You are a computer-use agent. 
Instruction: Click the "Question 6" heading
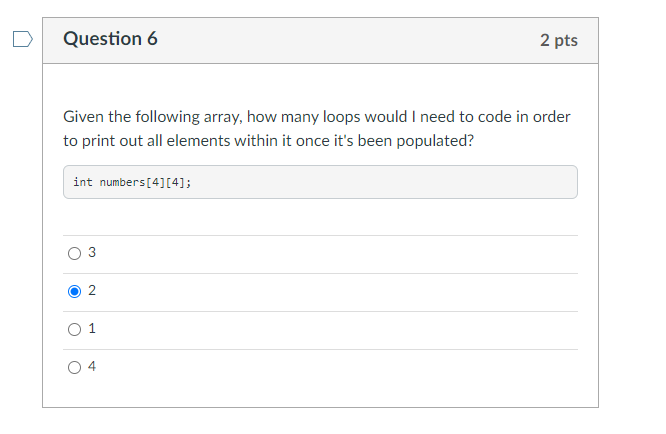click(x=110, y=40)
